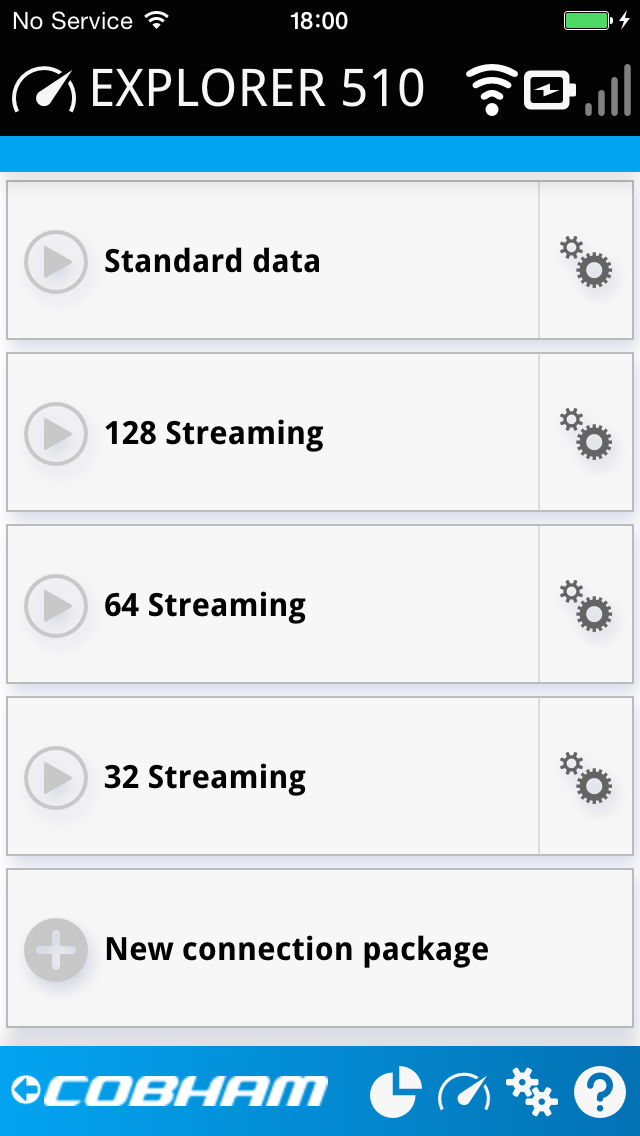Image resolution: width=640 pixels, height=1136 pixels.
Task: Tap the WiFi status icon in header
Action: click(490, 88)
